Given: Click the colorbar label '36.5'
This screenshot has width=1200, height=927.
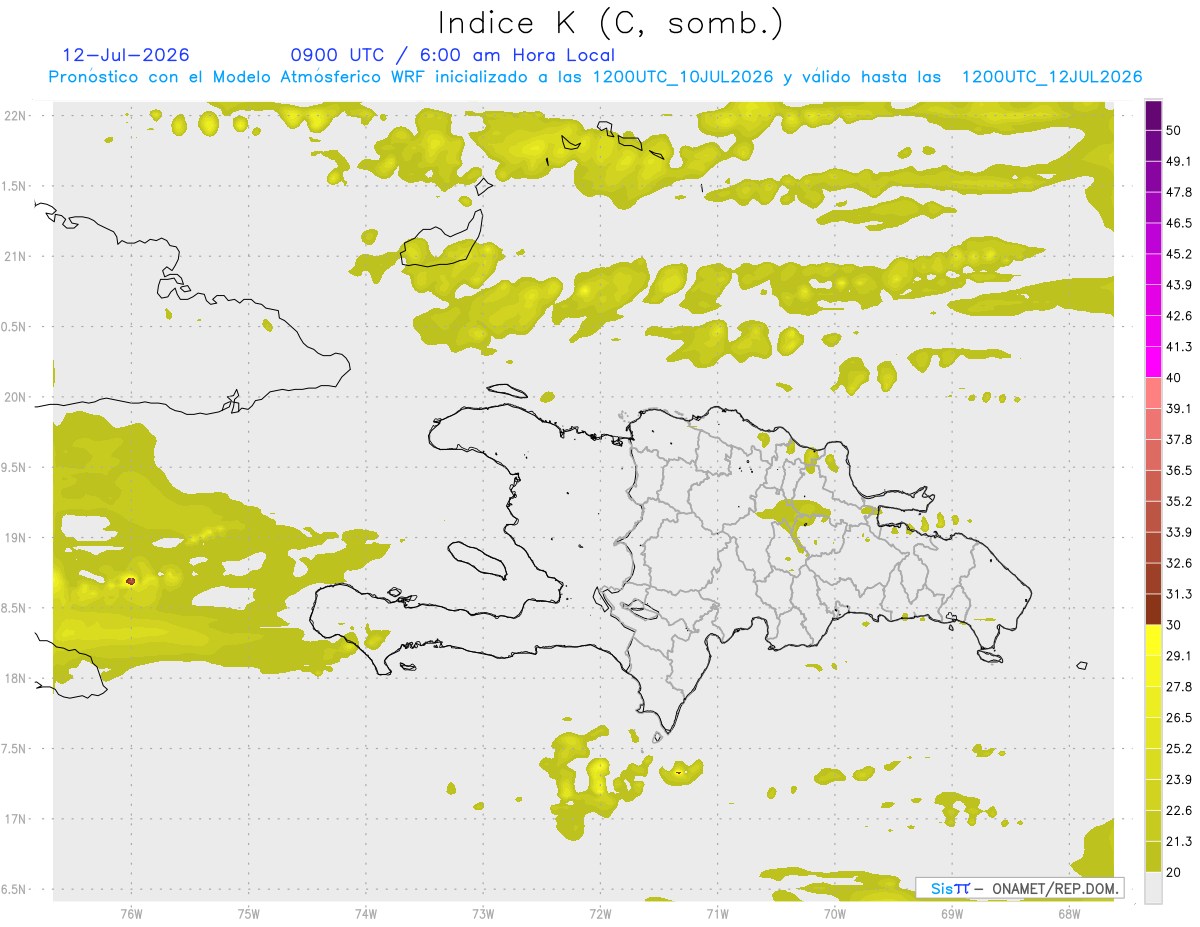Looking at the screenshot, I should coord(1179,470).
